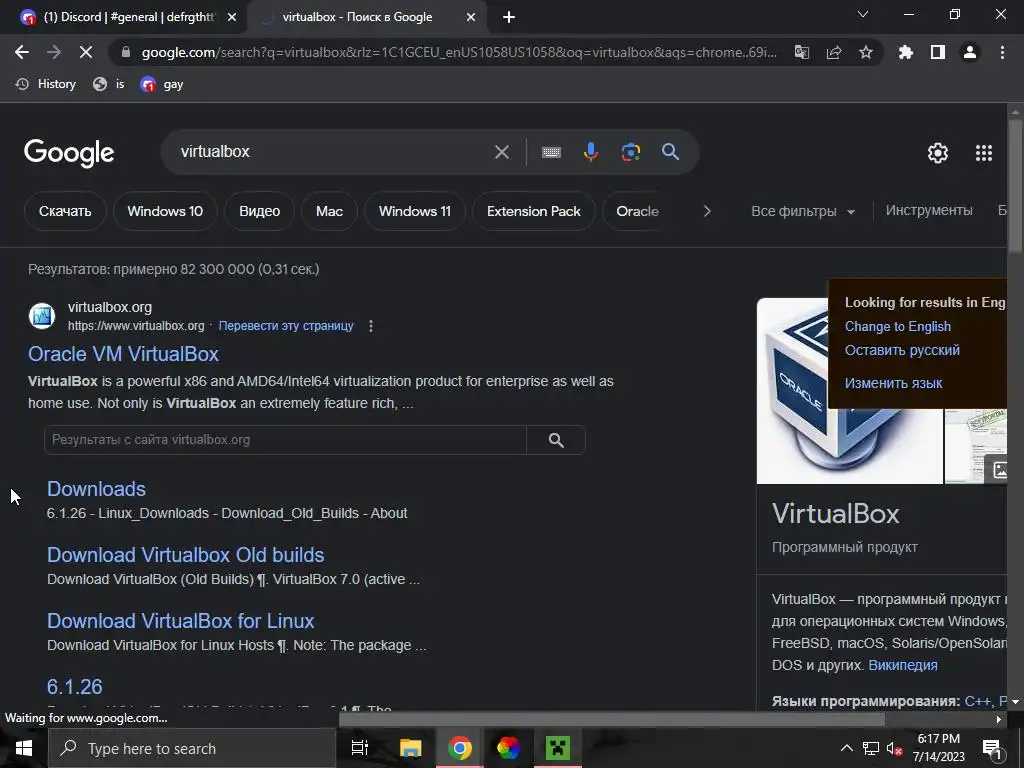
Task: Show hidden system tray icons
Action: click(x=846, y=748)
